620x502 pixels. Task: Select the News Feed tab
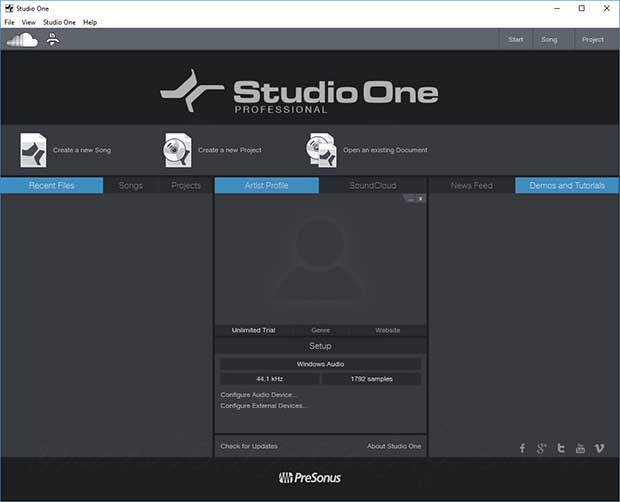coord(472,185)
